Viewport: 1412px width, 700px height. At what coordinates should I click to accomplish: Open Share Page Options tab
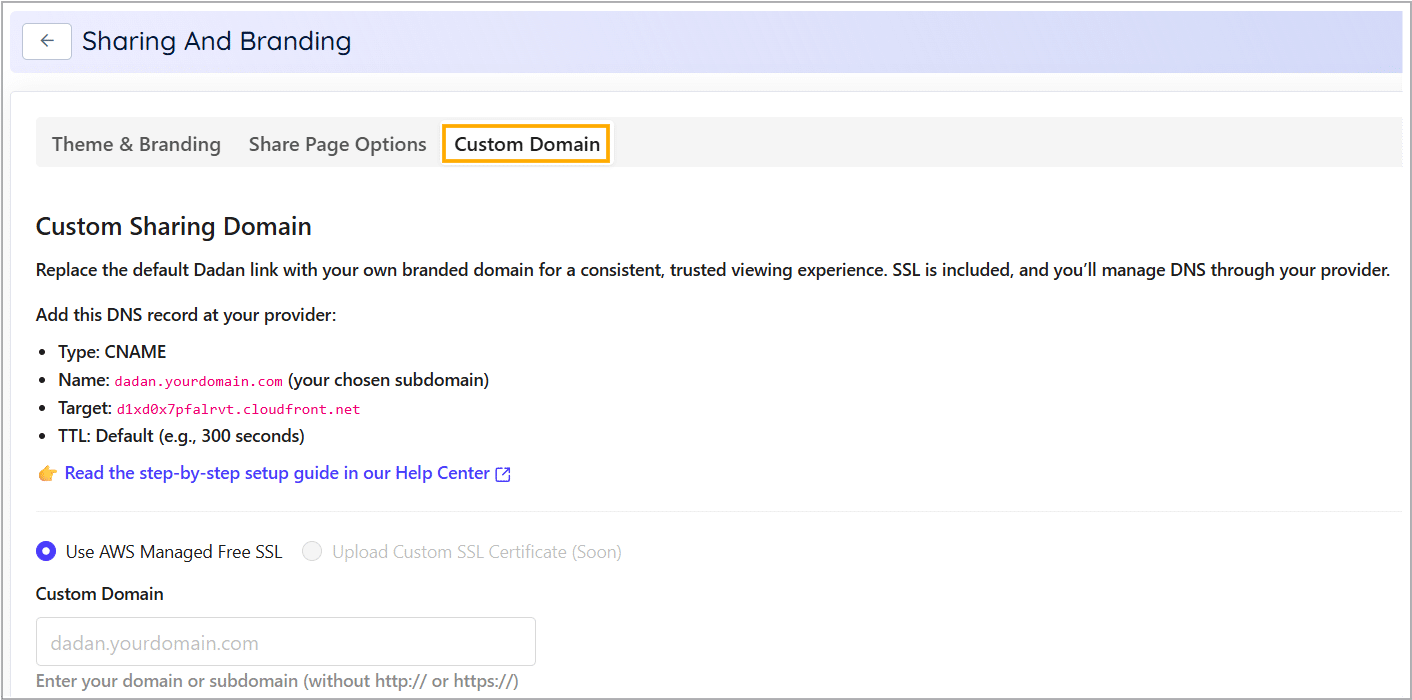pos(338,144)
